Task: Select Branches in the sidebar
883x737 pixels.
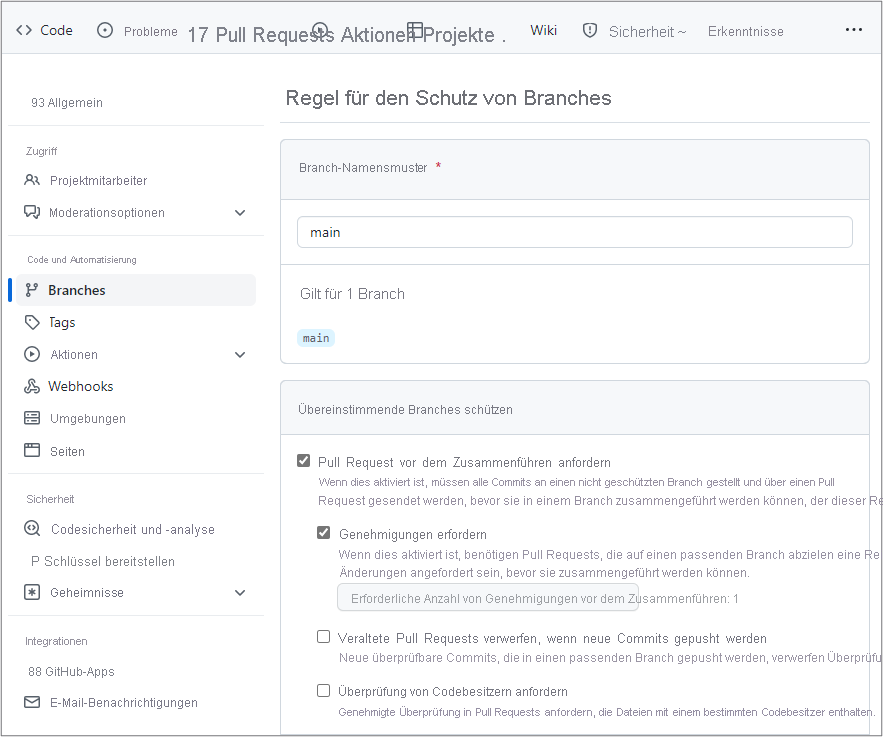Action: pyautogui.click(x=136, y=290)
